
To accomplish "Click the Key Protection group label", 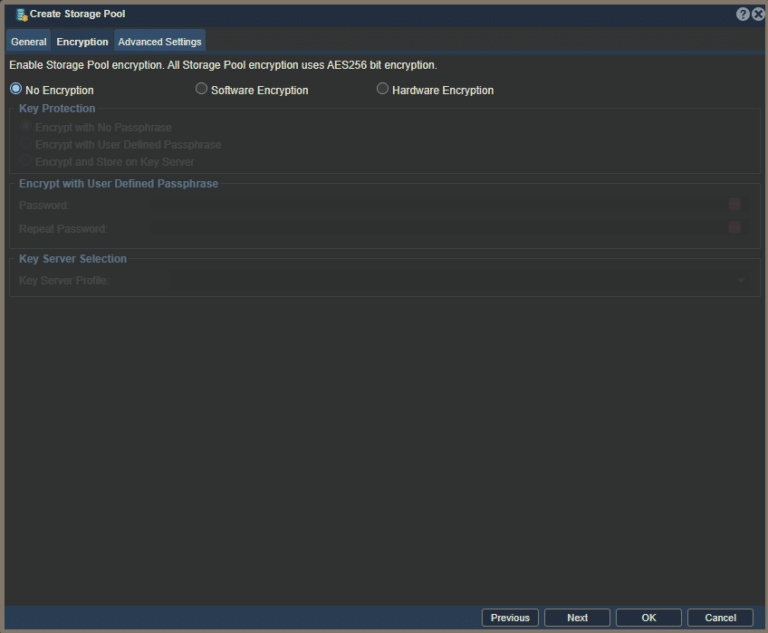I will pyautogui.click(x=57, y=109).
